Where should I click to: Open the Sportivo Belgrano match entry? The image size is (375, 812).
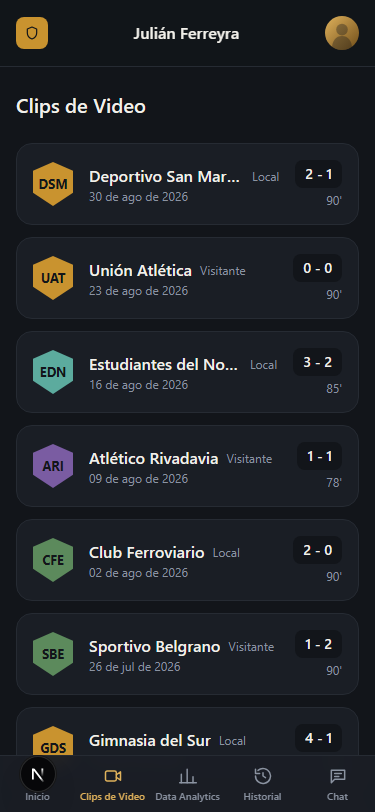pos(188,654)
